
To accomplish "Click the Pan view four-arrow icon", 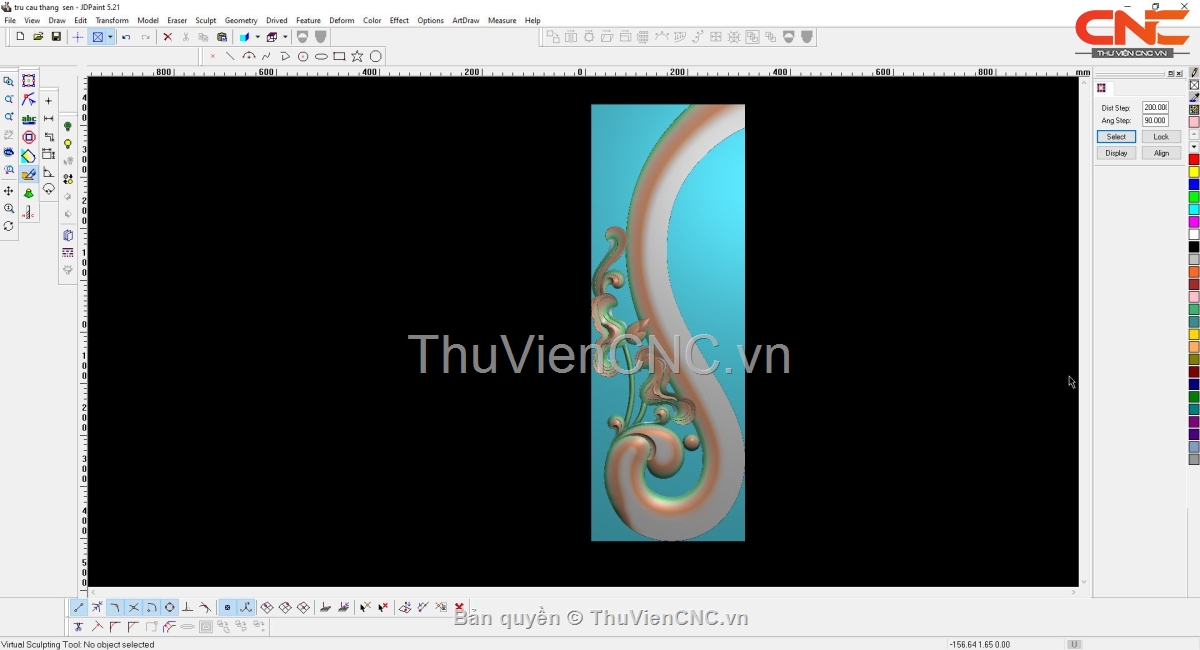I will click(9, 191).
